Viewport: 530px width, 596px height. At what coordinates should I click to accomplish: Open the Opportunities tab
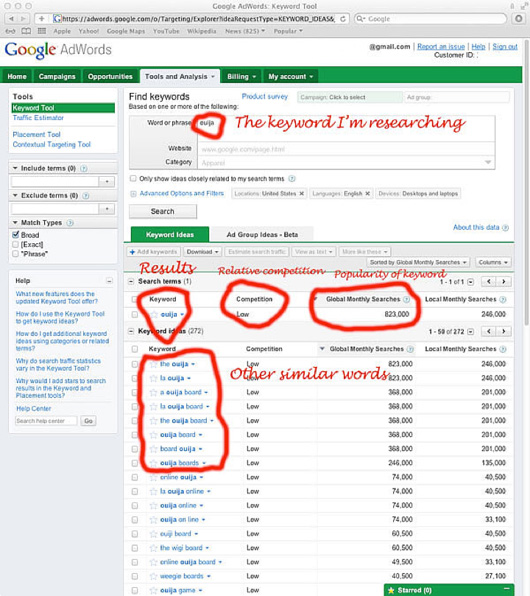[110, 76]
